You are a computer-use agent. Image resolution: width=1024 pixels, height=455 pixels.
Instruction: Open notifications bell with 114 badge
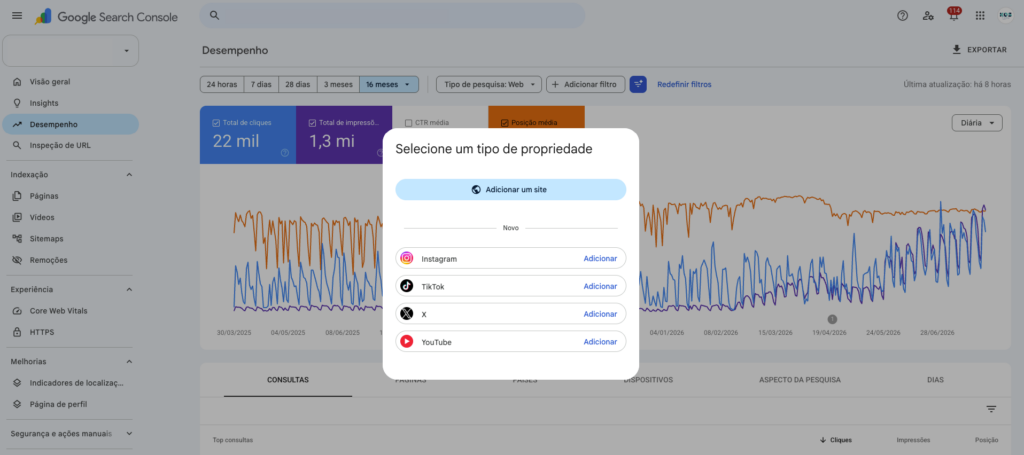954,15
